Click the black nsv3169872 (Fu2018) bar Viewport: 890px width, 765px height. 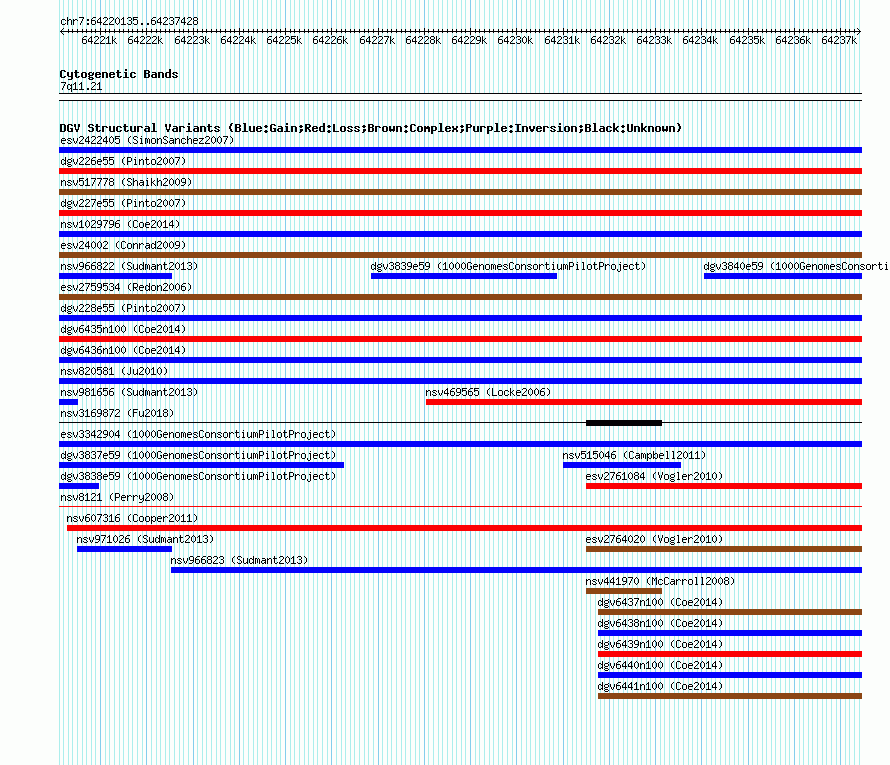[624, 423]
